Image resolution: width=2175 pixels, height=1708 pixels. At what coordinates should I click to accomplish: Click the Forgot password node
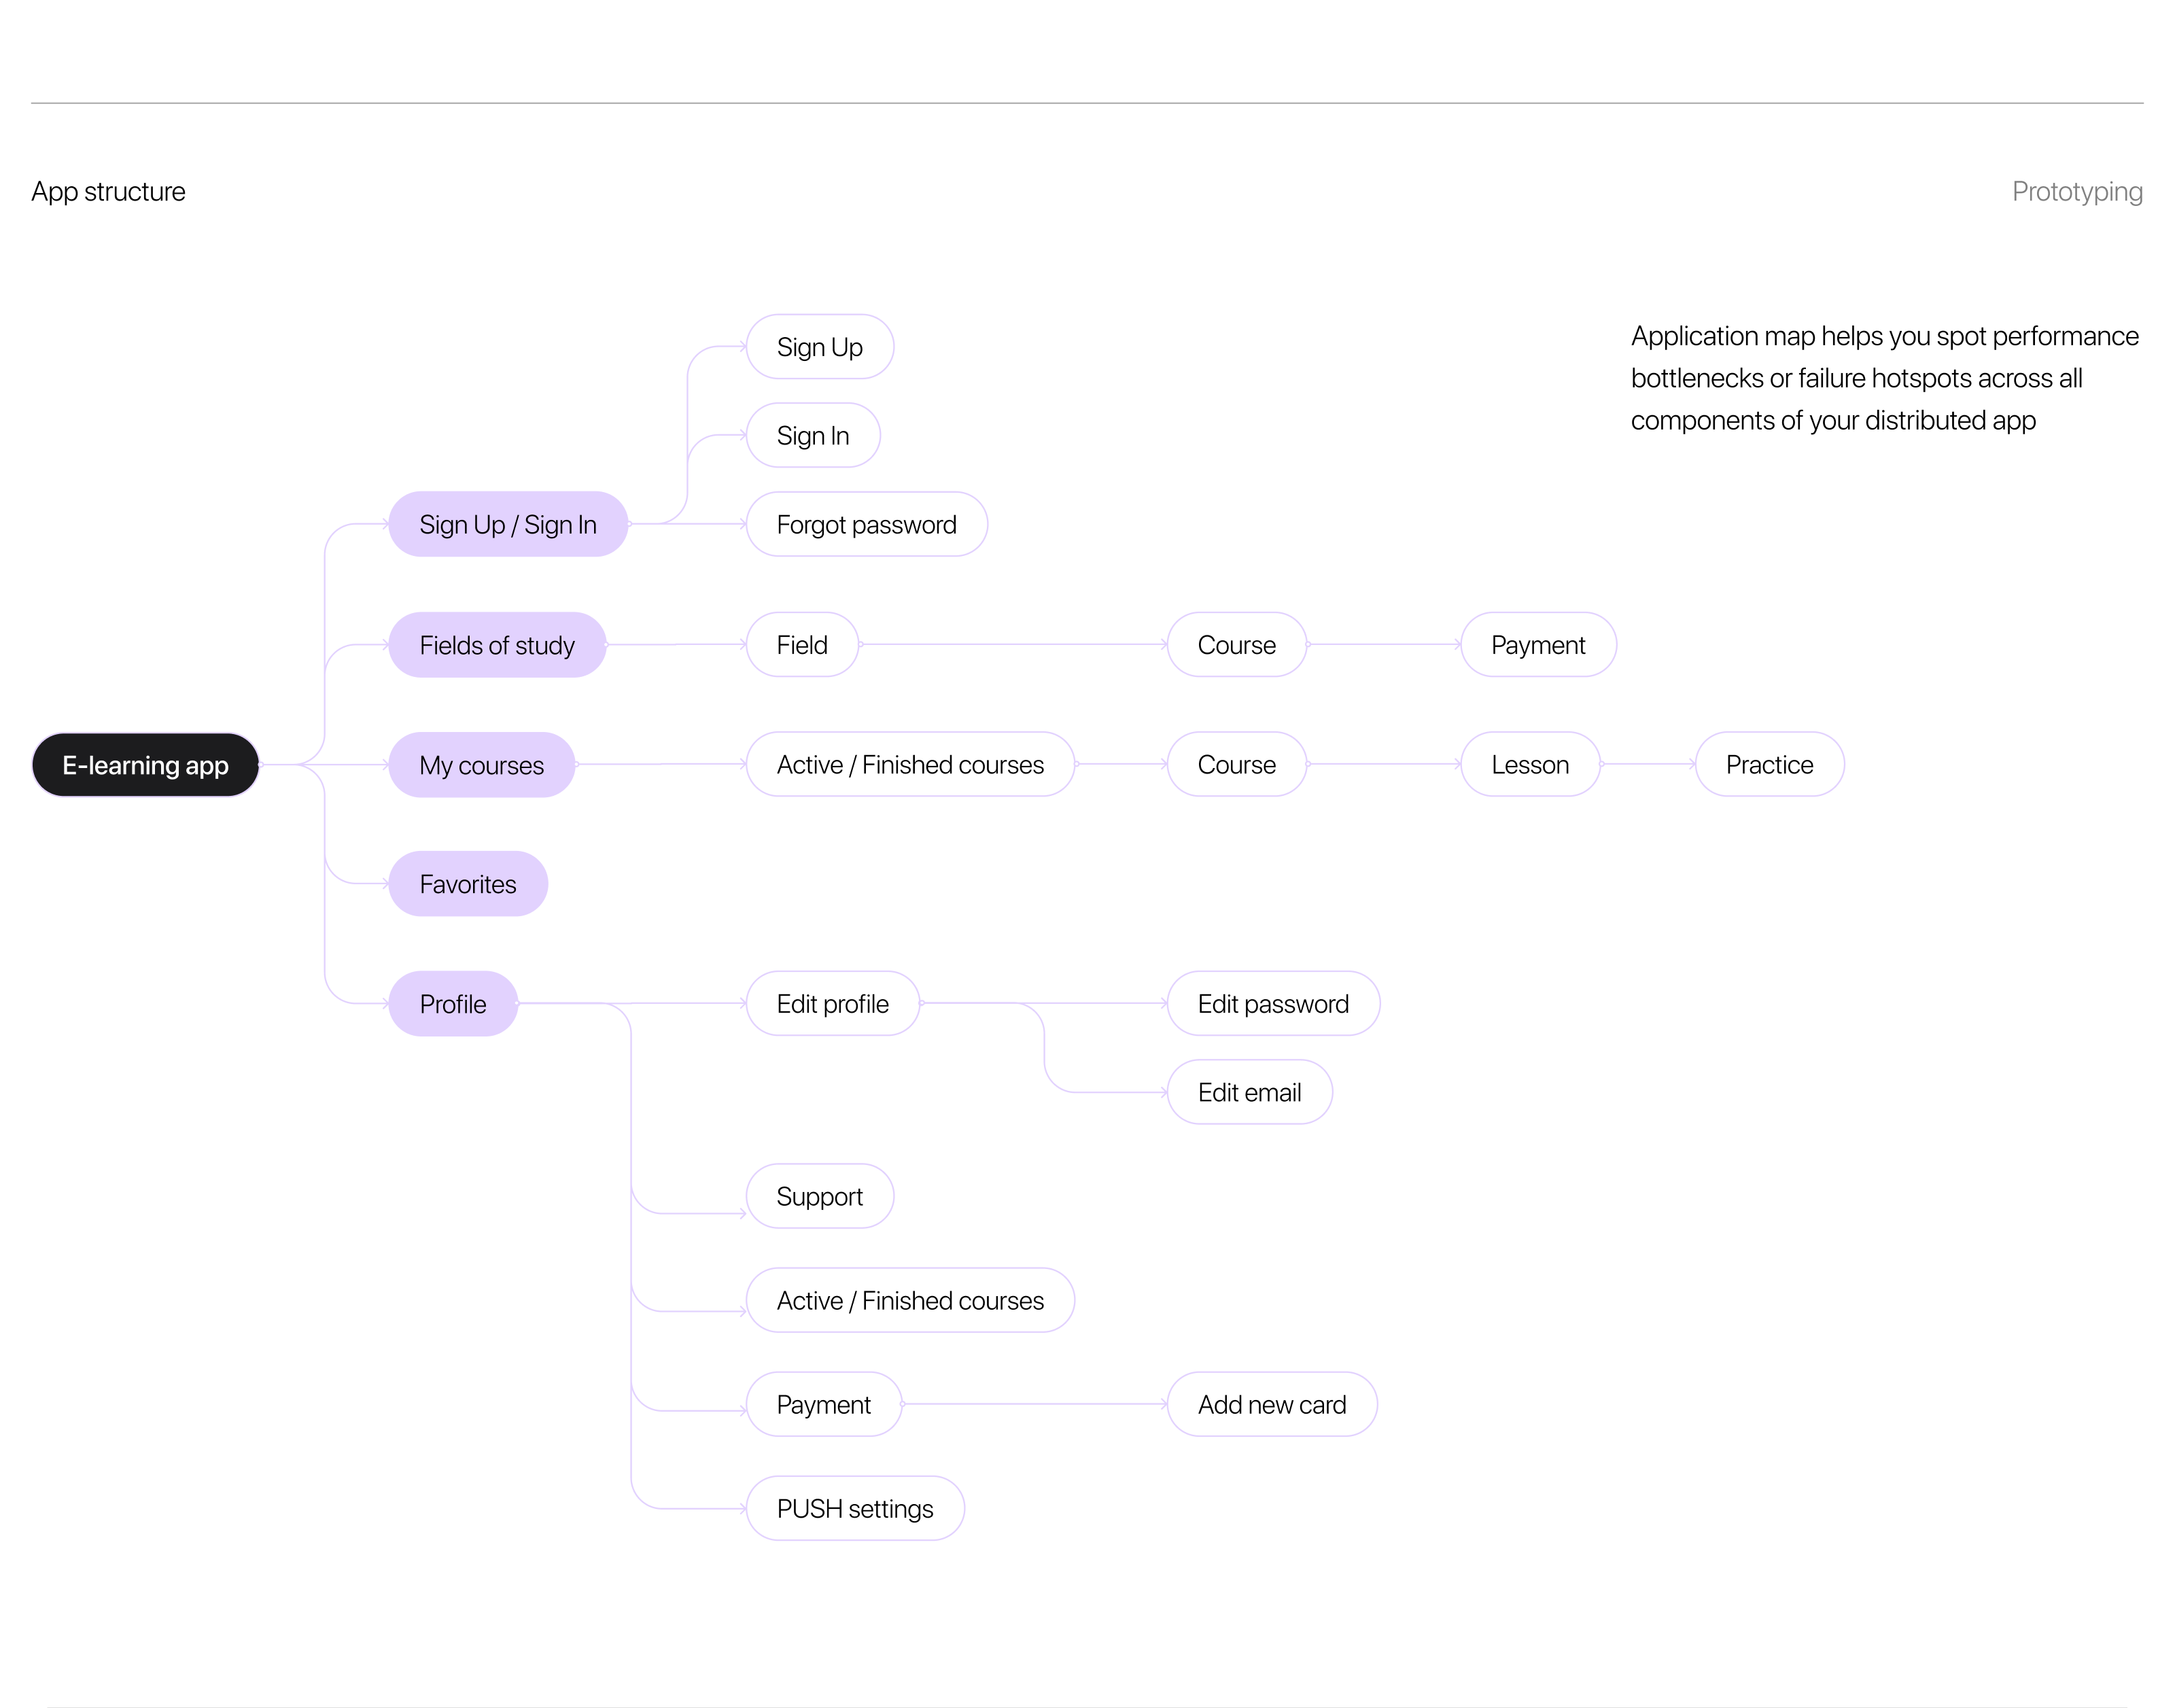click(866, 524)
